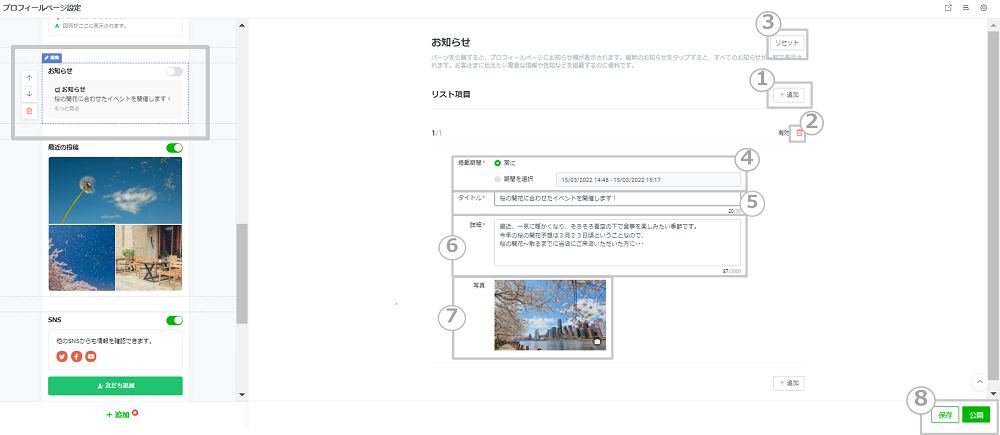Screen dimensions: 1000x435
Task: Click the scroll-to-top chevron button
Action: click(977, 381)
